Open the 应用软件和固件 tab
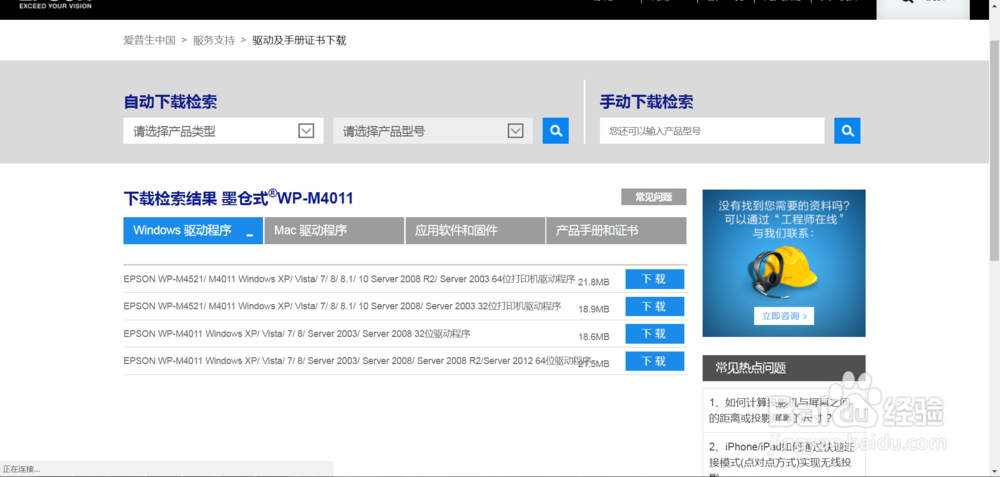 tap(475, 230)
